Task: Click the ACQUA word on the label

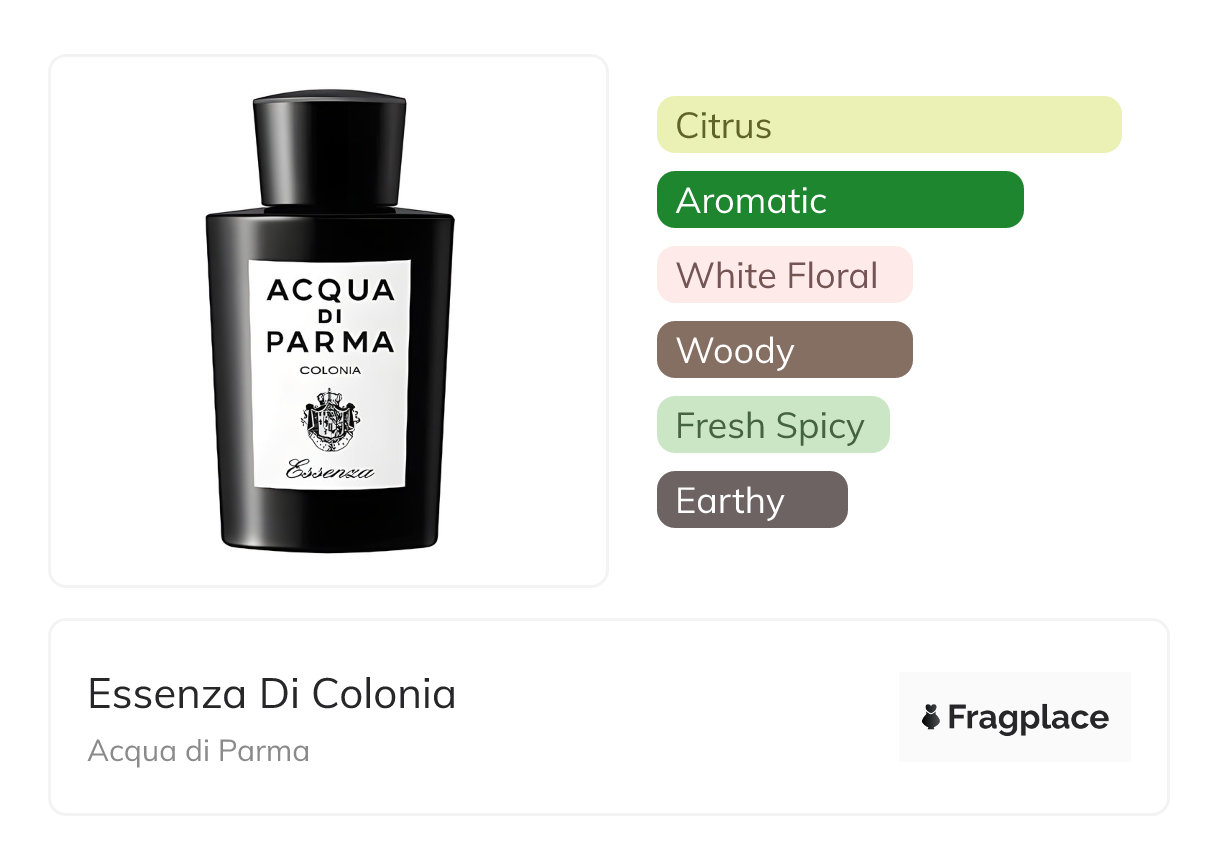Action: (x=331, y=291)
